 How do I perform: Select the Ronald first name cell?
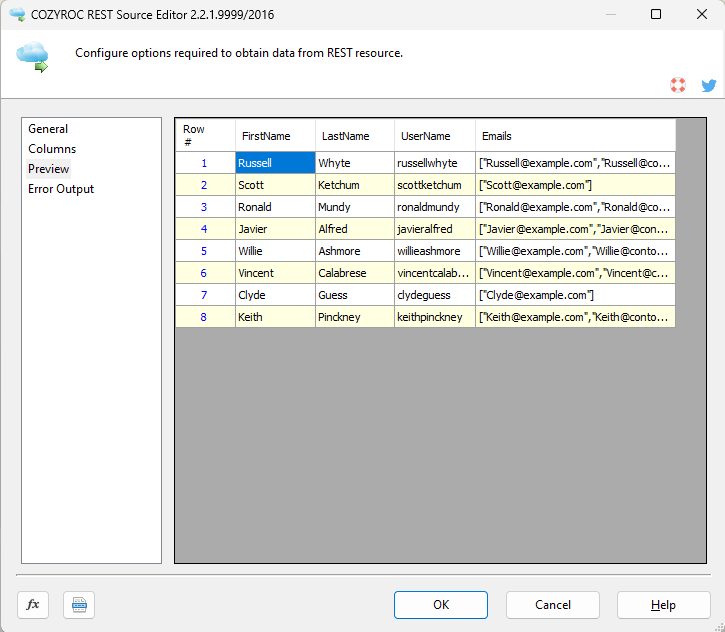275,207
